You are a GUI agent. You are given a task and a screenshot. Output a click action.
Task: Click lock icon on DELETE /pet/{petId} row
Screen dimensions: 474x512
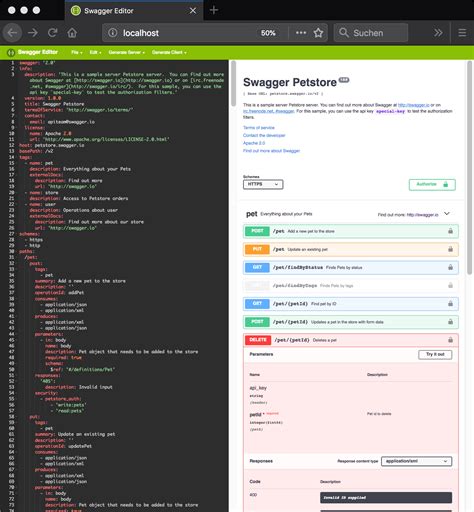(x=450, y=340)
